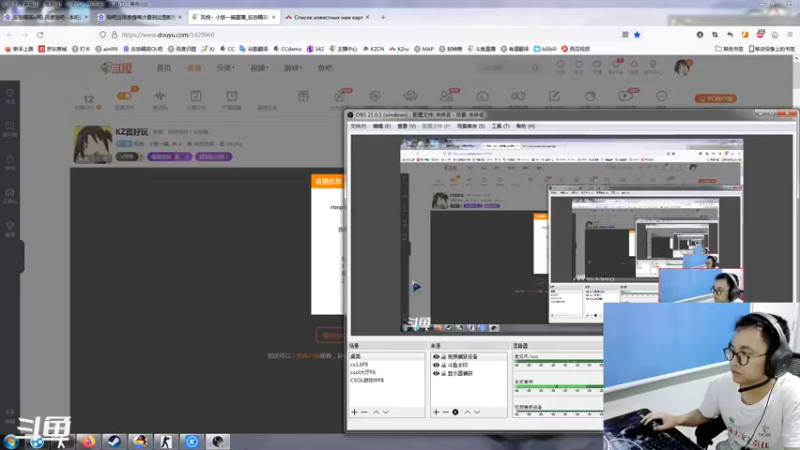The height and width of the screenshot is (450, 800).
Task: Open the gift box icon in streamer toolbar
Action: (x=303, y=96)
